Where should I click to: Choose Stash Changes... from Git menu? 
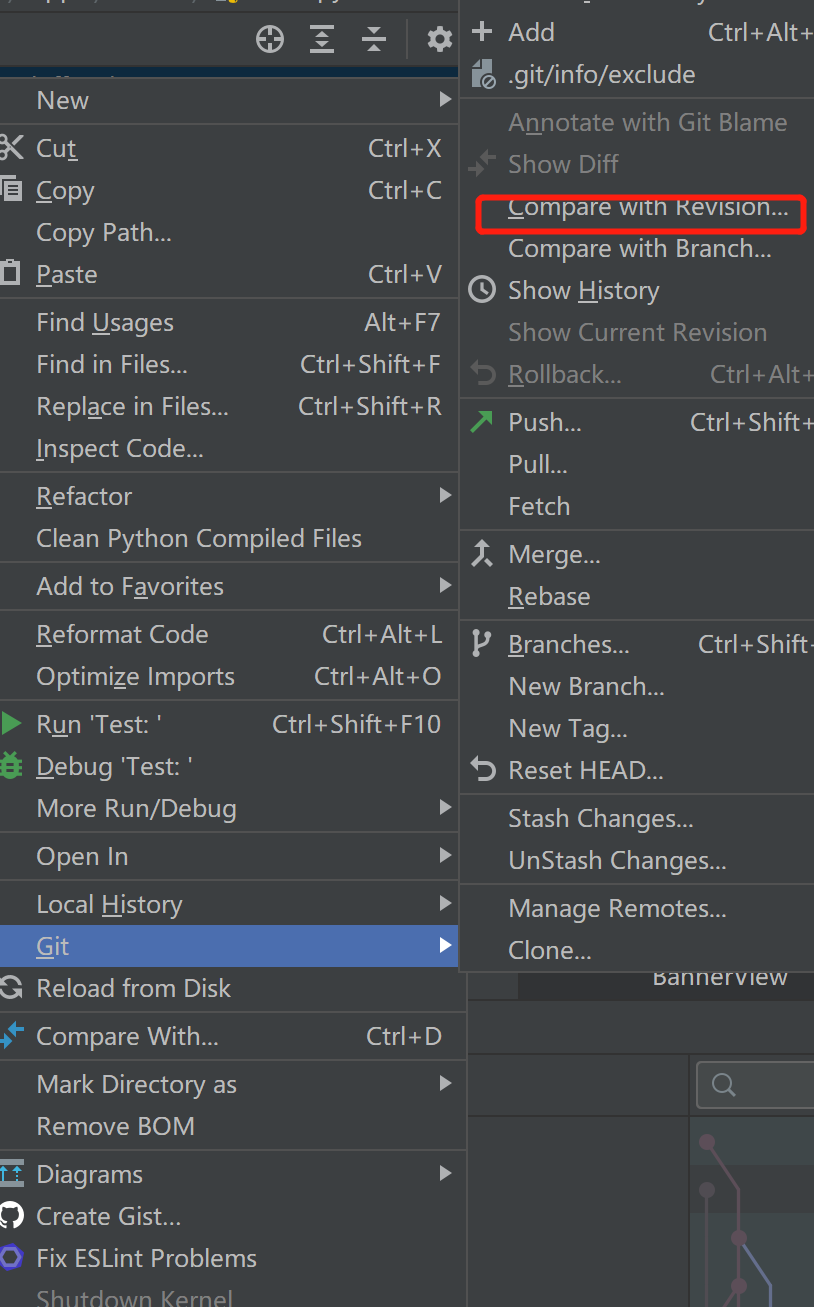pos(600,818)
